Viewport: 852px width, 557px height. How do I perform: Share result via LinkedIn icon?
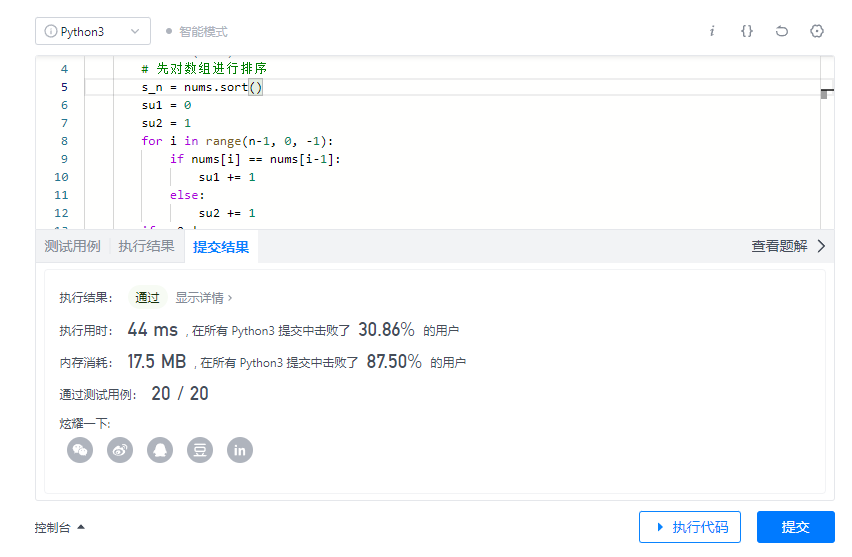tap(240, 450)
